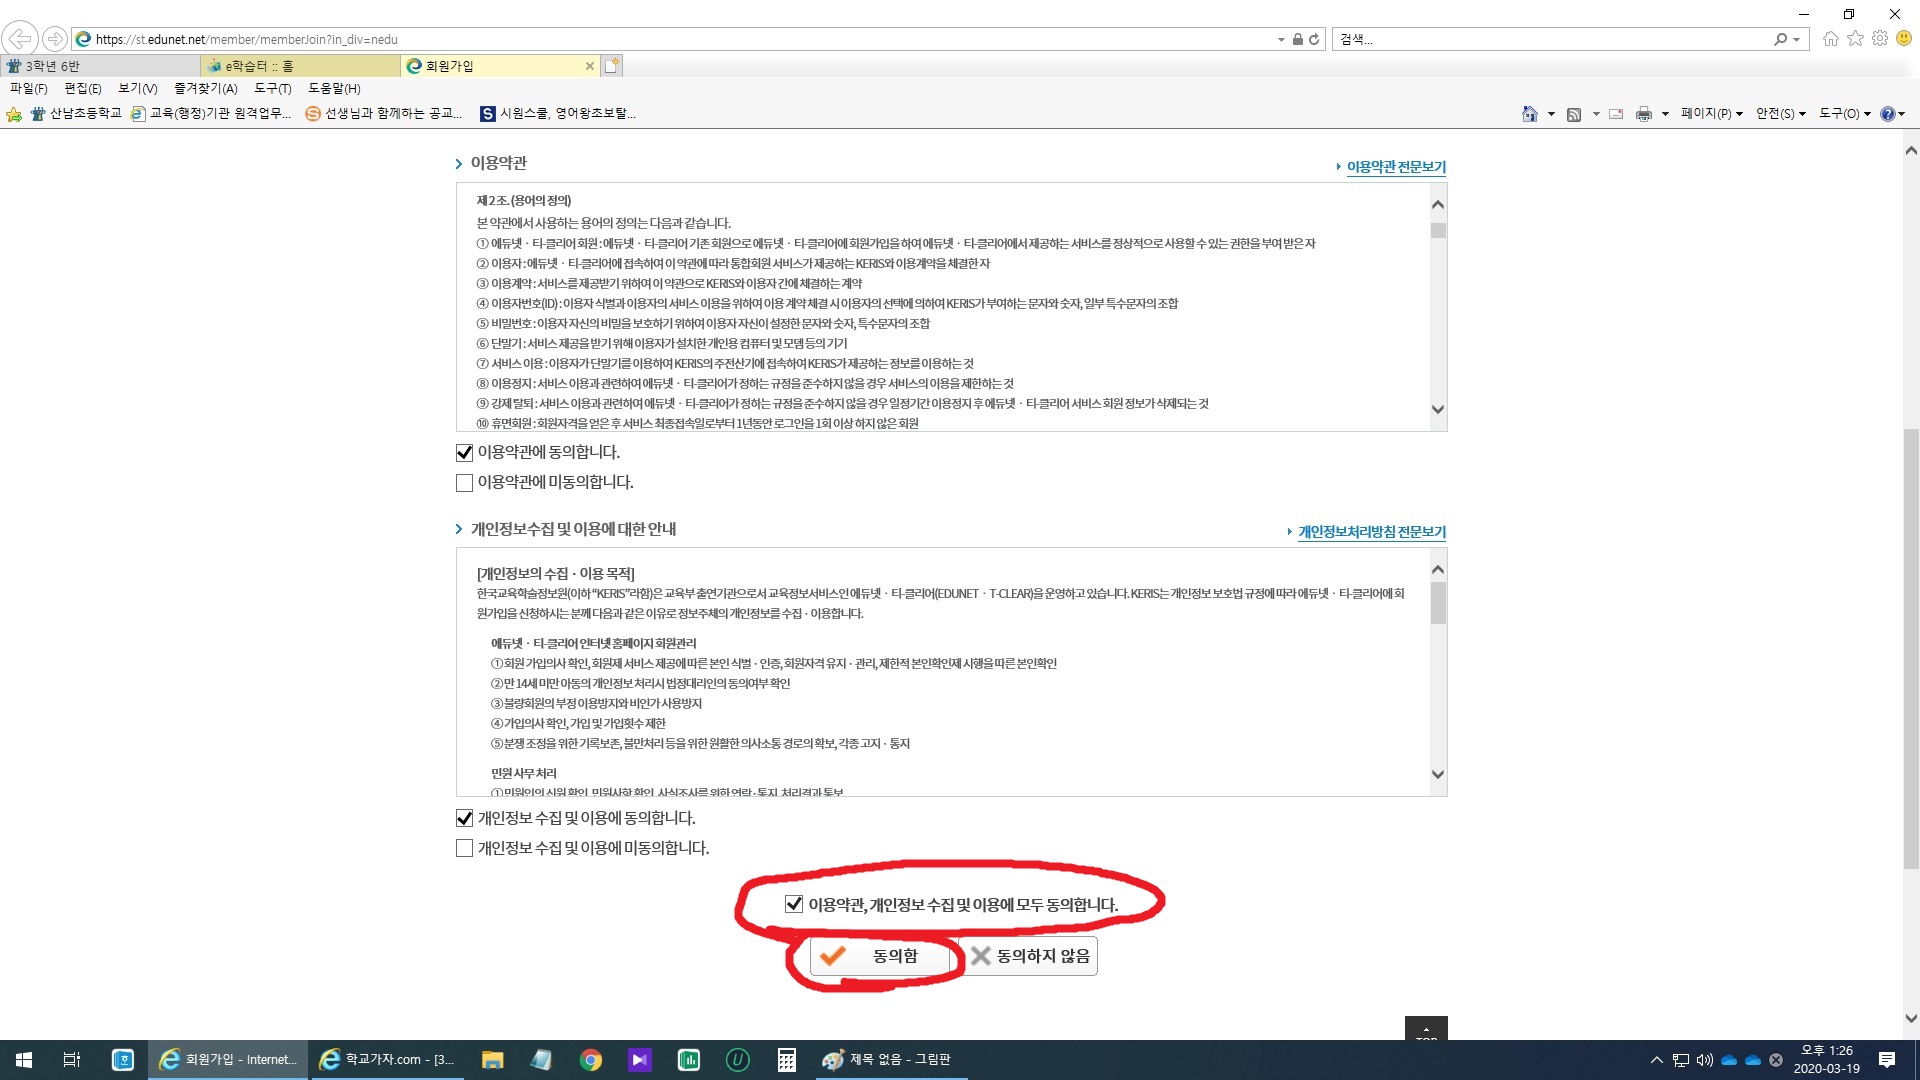
Task: Click the search magnifier icon
Action: 1780,39
